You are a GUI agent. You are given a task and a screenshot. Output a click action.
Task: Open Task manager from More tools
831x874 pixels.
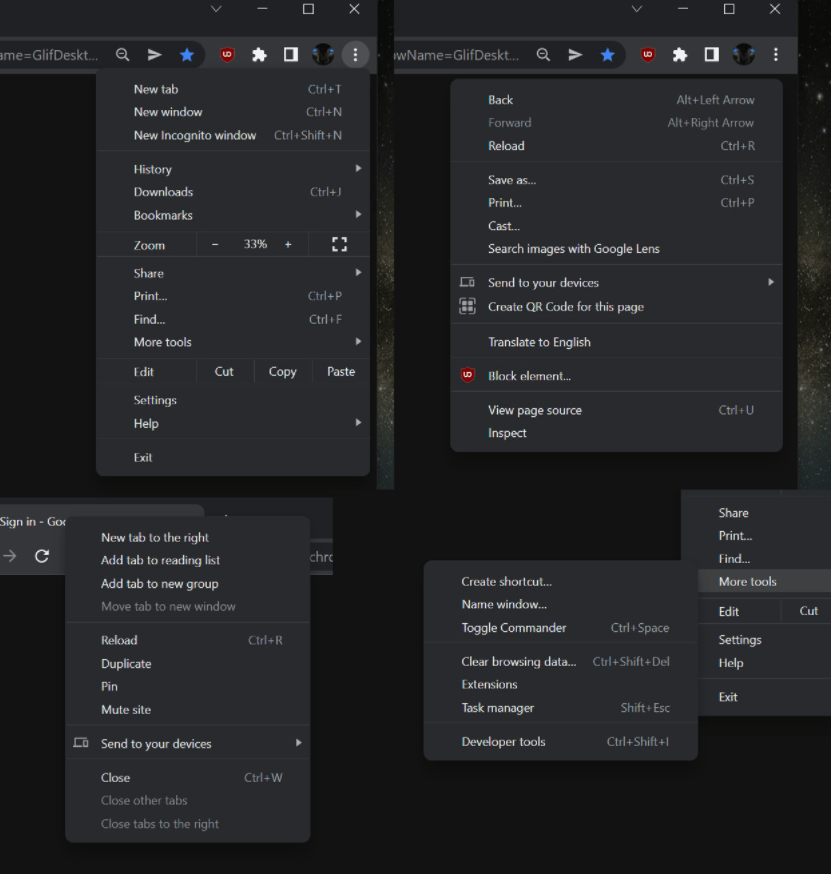click(x=498, y=708)
